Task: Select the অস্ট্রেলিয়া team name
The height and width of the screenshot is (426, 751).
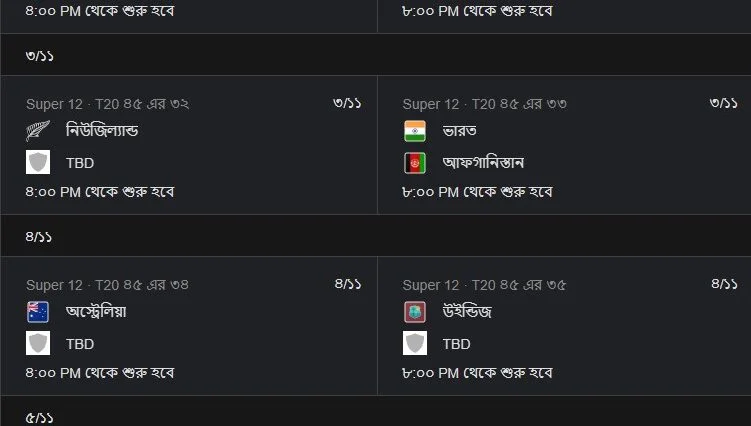Action: point(96,311)
